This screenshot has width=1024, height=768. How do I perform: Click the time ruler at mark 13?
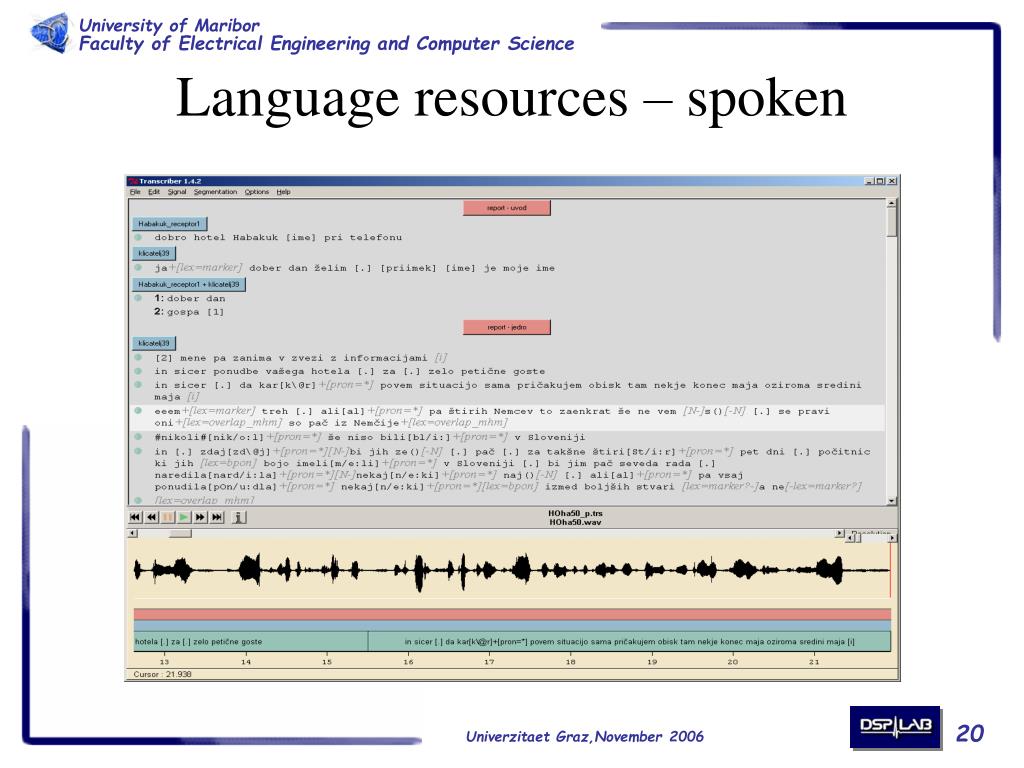(165, 662)
